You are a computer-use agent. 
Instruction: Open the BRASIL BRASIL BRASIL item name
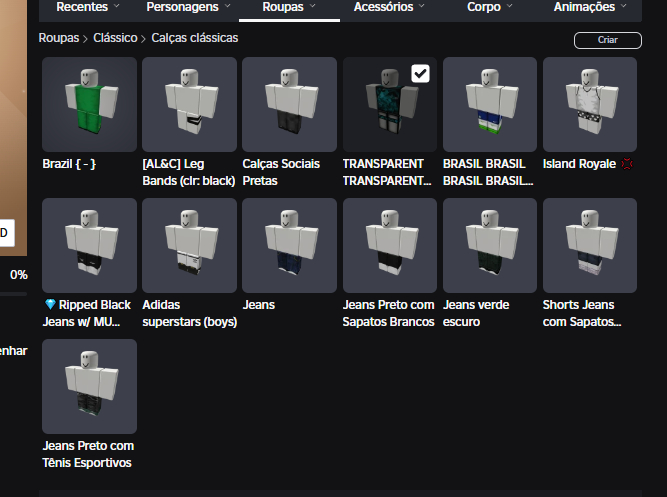488,172
